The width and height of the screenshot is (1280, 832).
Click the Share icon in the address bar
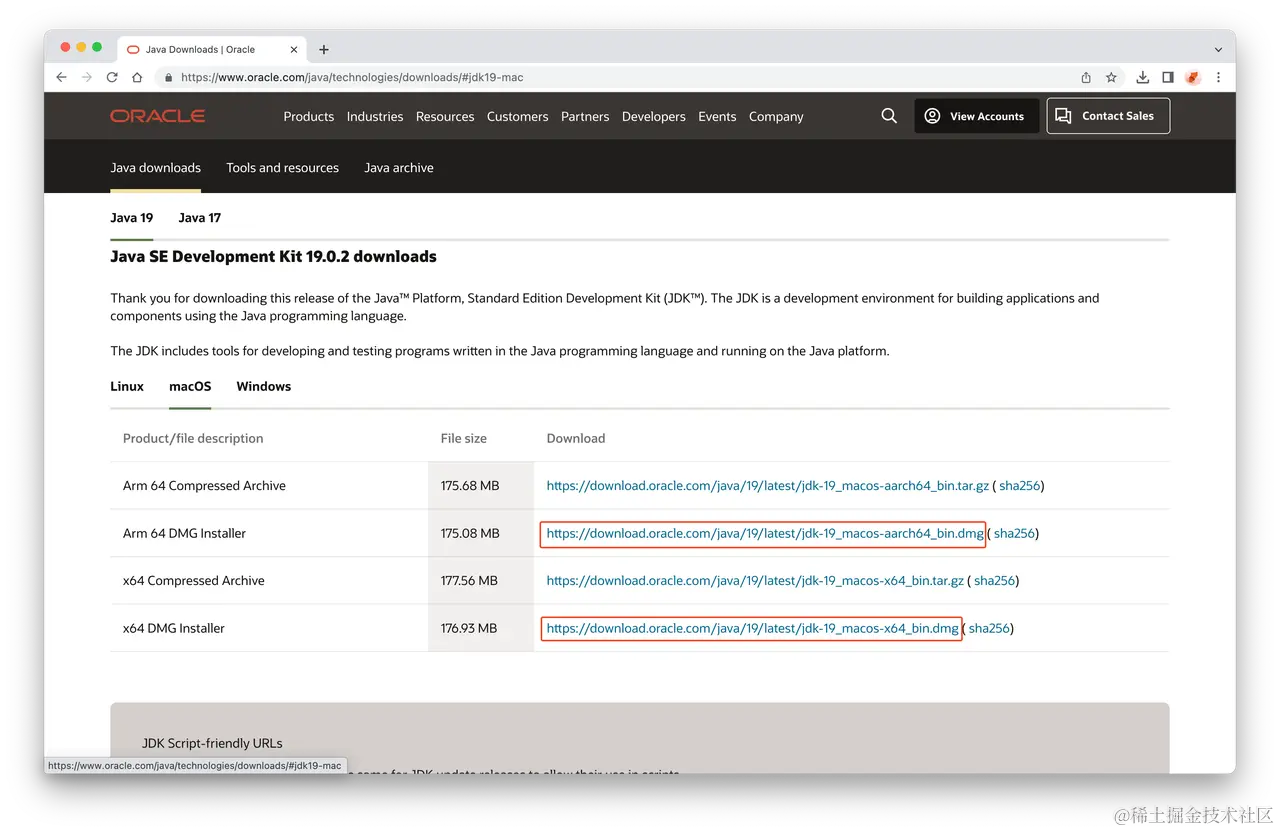pyautogui.click(x=1086, y=77)
